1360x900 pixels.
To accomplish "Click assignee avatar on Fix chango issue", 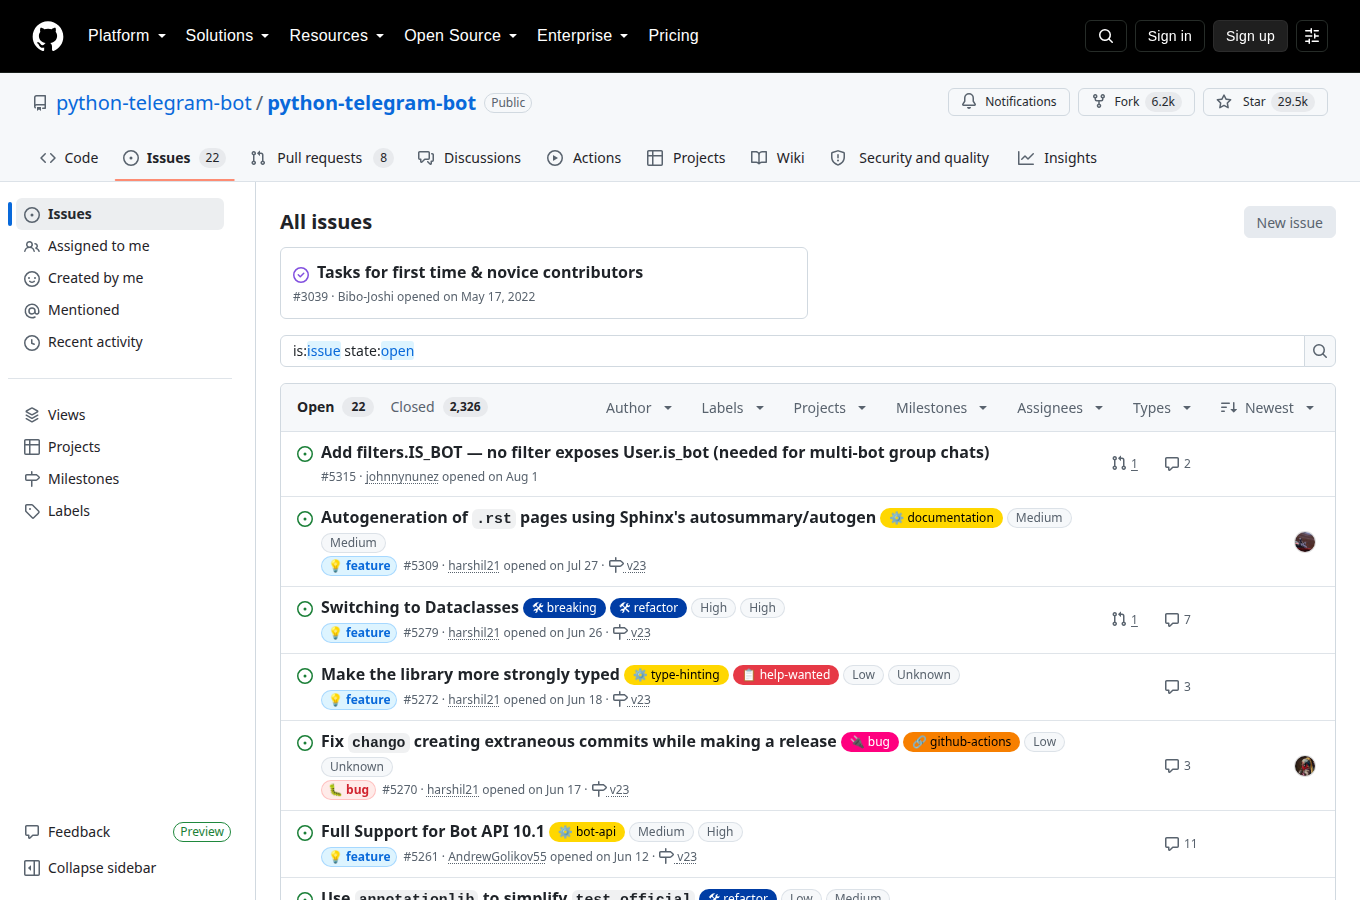I will click(1305, 766).
